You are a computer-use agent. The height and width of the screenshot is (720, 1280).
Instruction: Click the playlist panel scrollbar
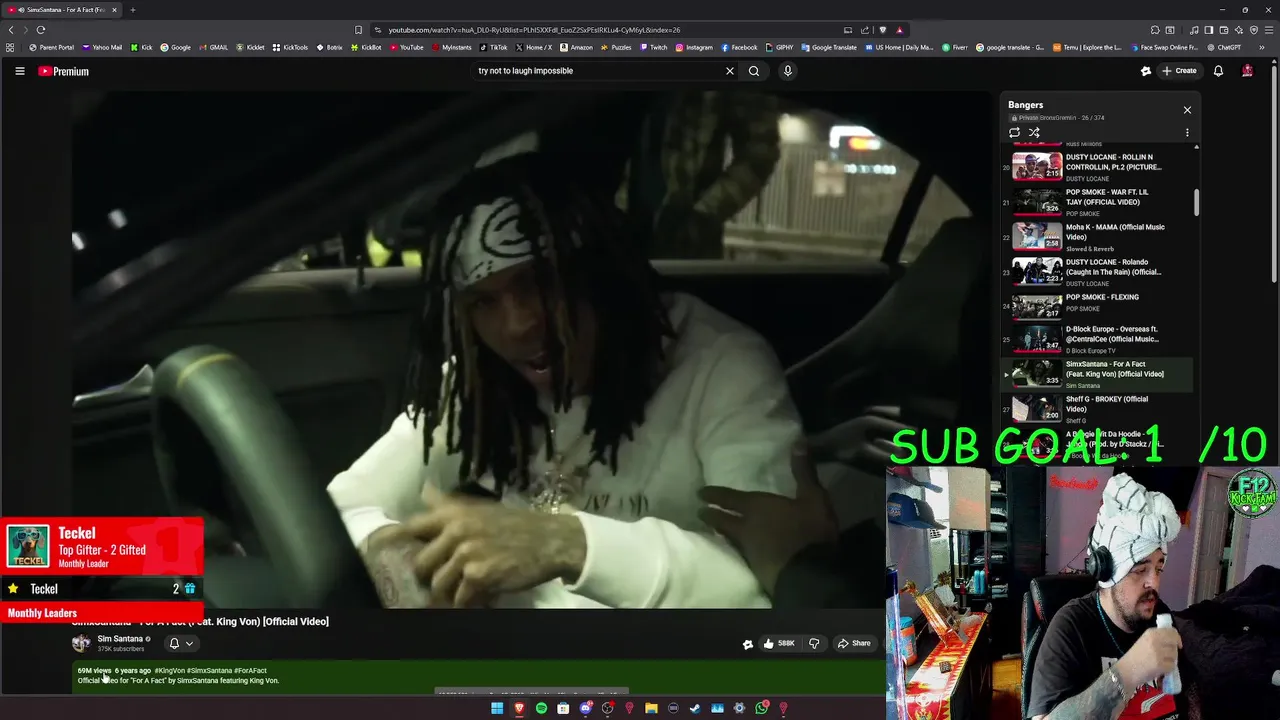coord(1196,200)
